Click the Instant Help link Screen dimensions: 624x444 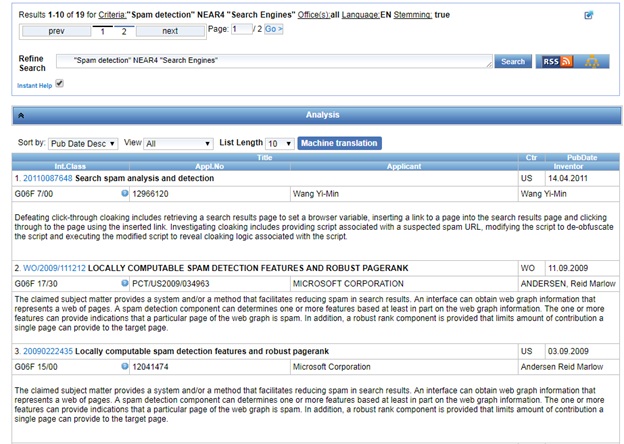point(35,86)
